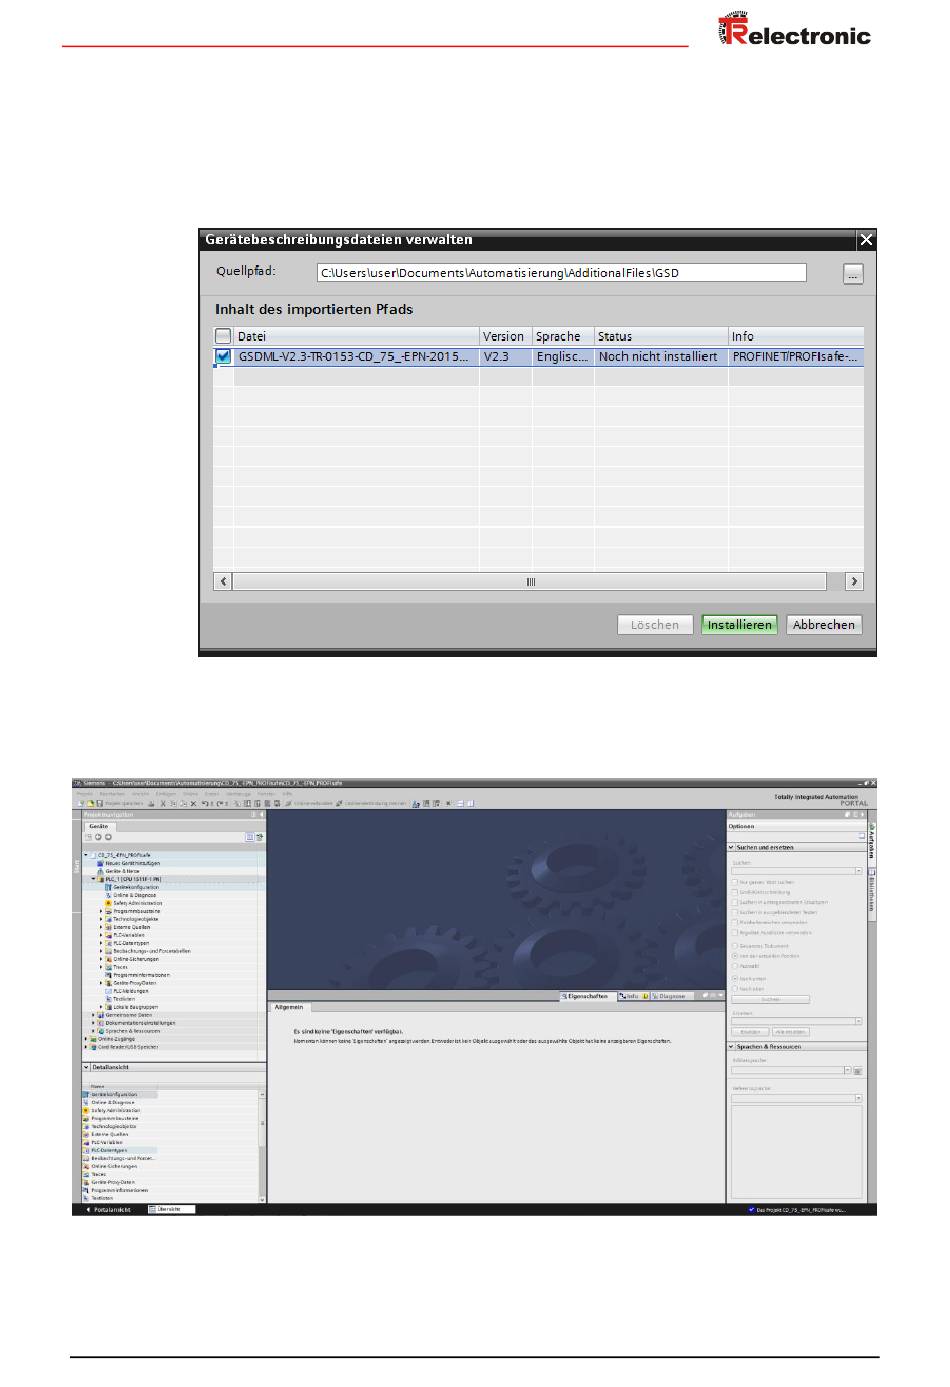The width and height of the screenshot is (950, 1387).
Task: Select Online-Sicherungen in project tree
Action: click(x=135, y=959)
